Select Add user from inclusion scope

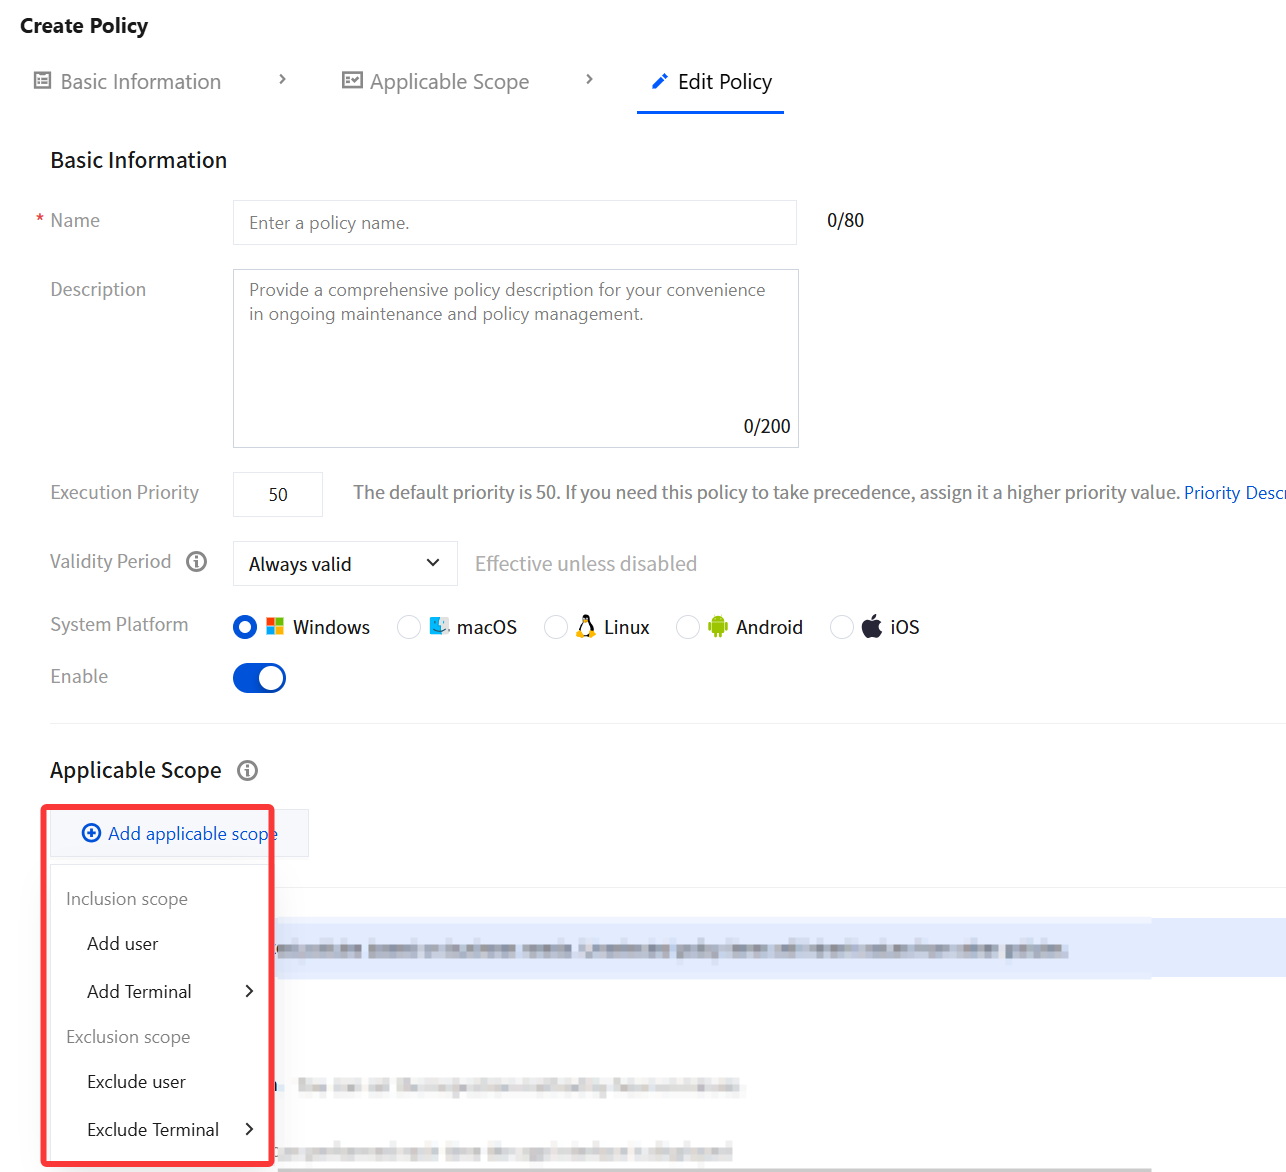pyautogui.click(x=123, y=944)
